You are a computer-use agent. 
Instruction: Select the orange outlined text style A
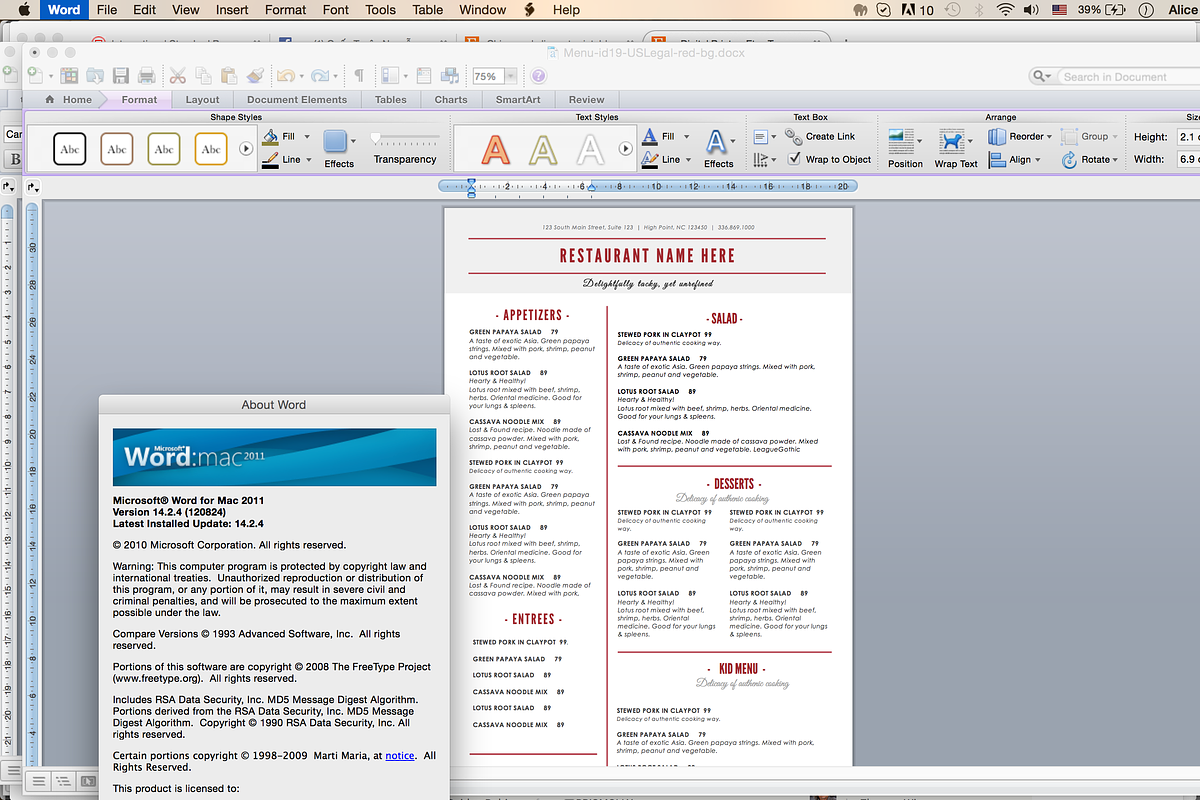coord(495,149)
